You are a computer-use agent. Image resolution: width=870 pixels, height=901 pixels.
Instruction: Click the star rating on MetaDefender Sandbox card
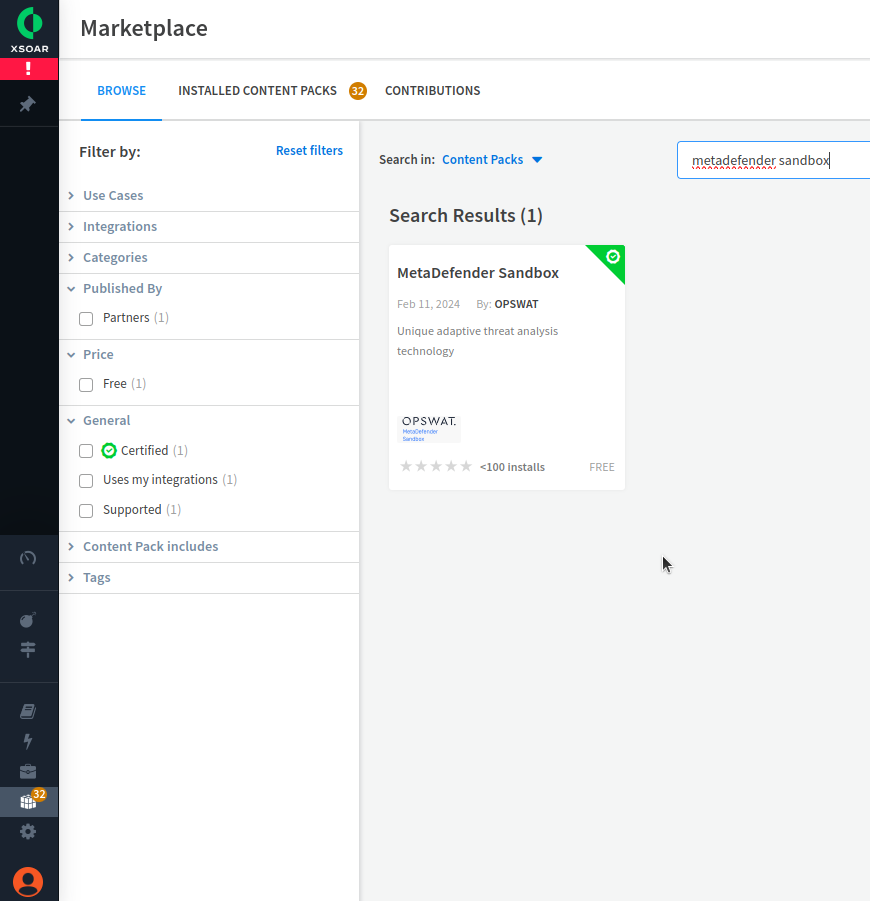point(436,466)
